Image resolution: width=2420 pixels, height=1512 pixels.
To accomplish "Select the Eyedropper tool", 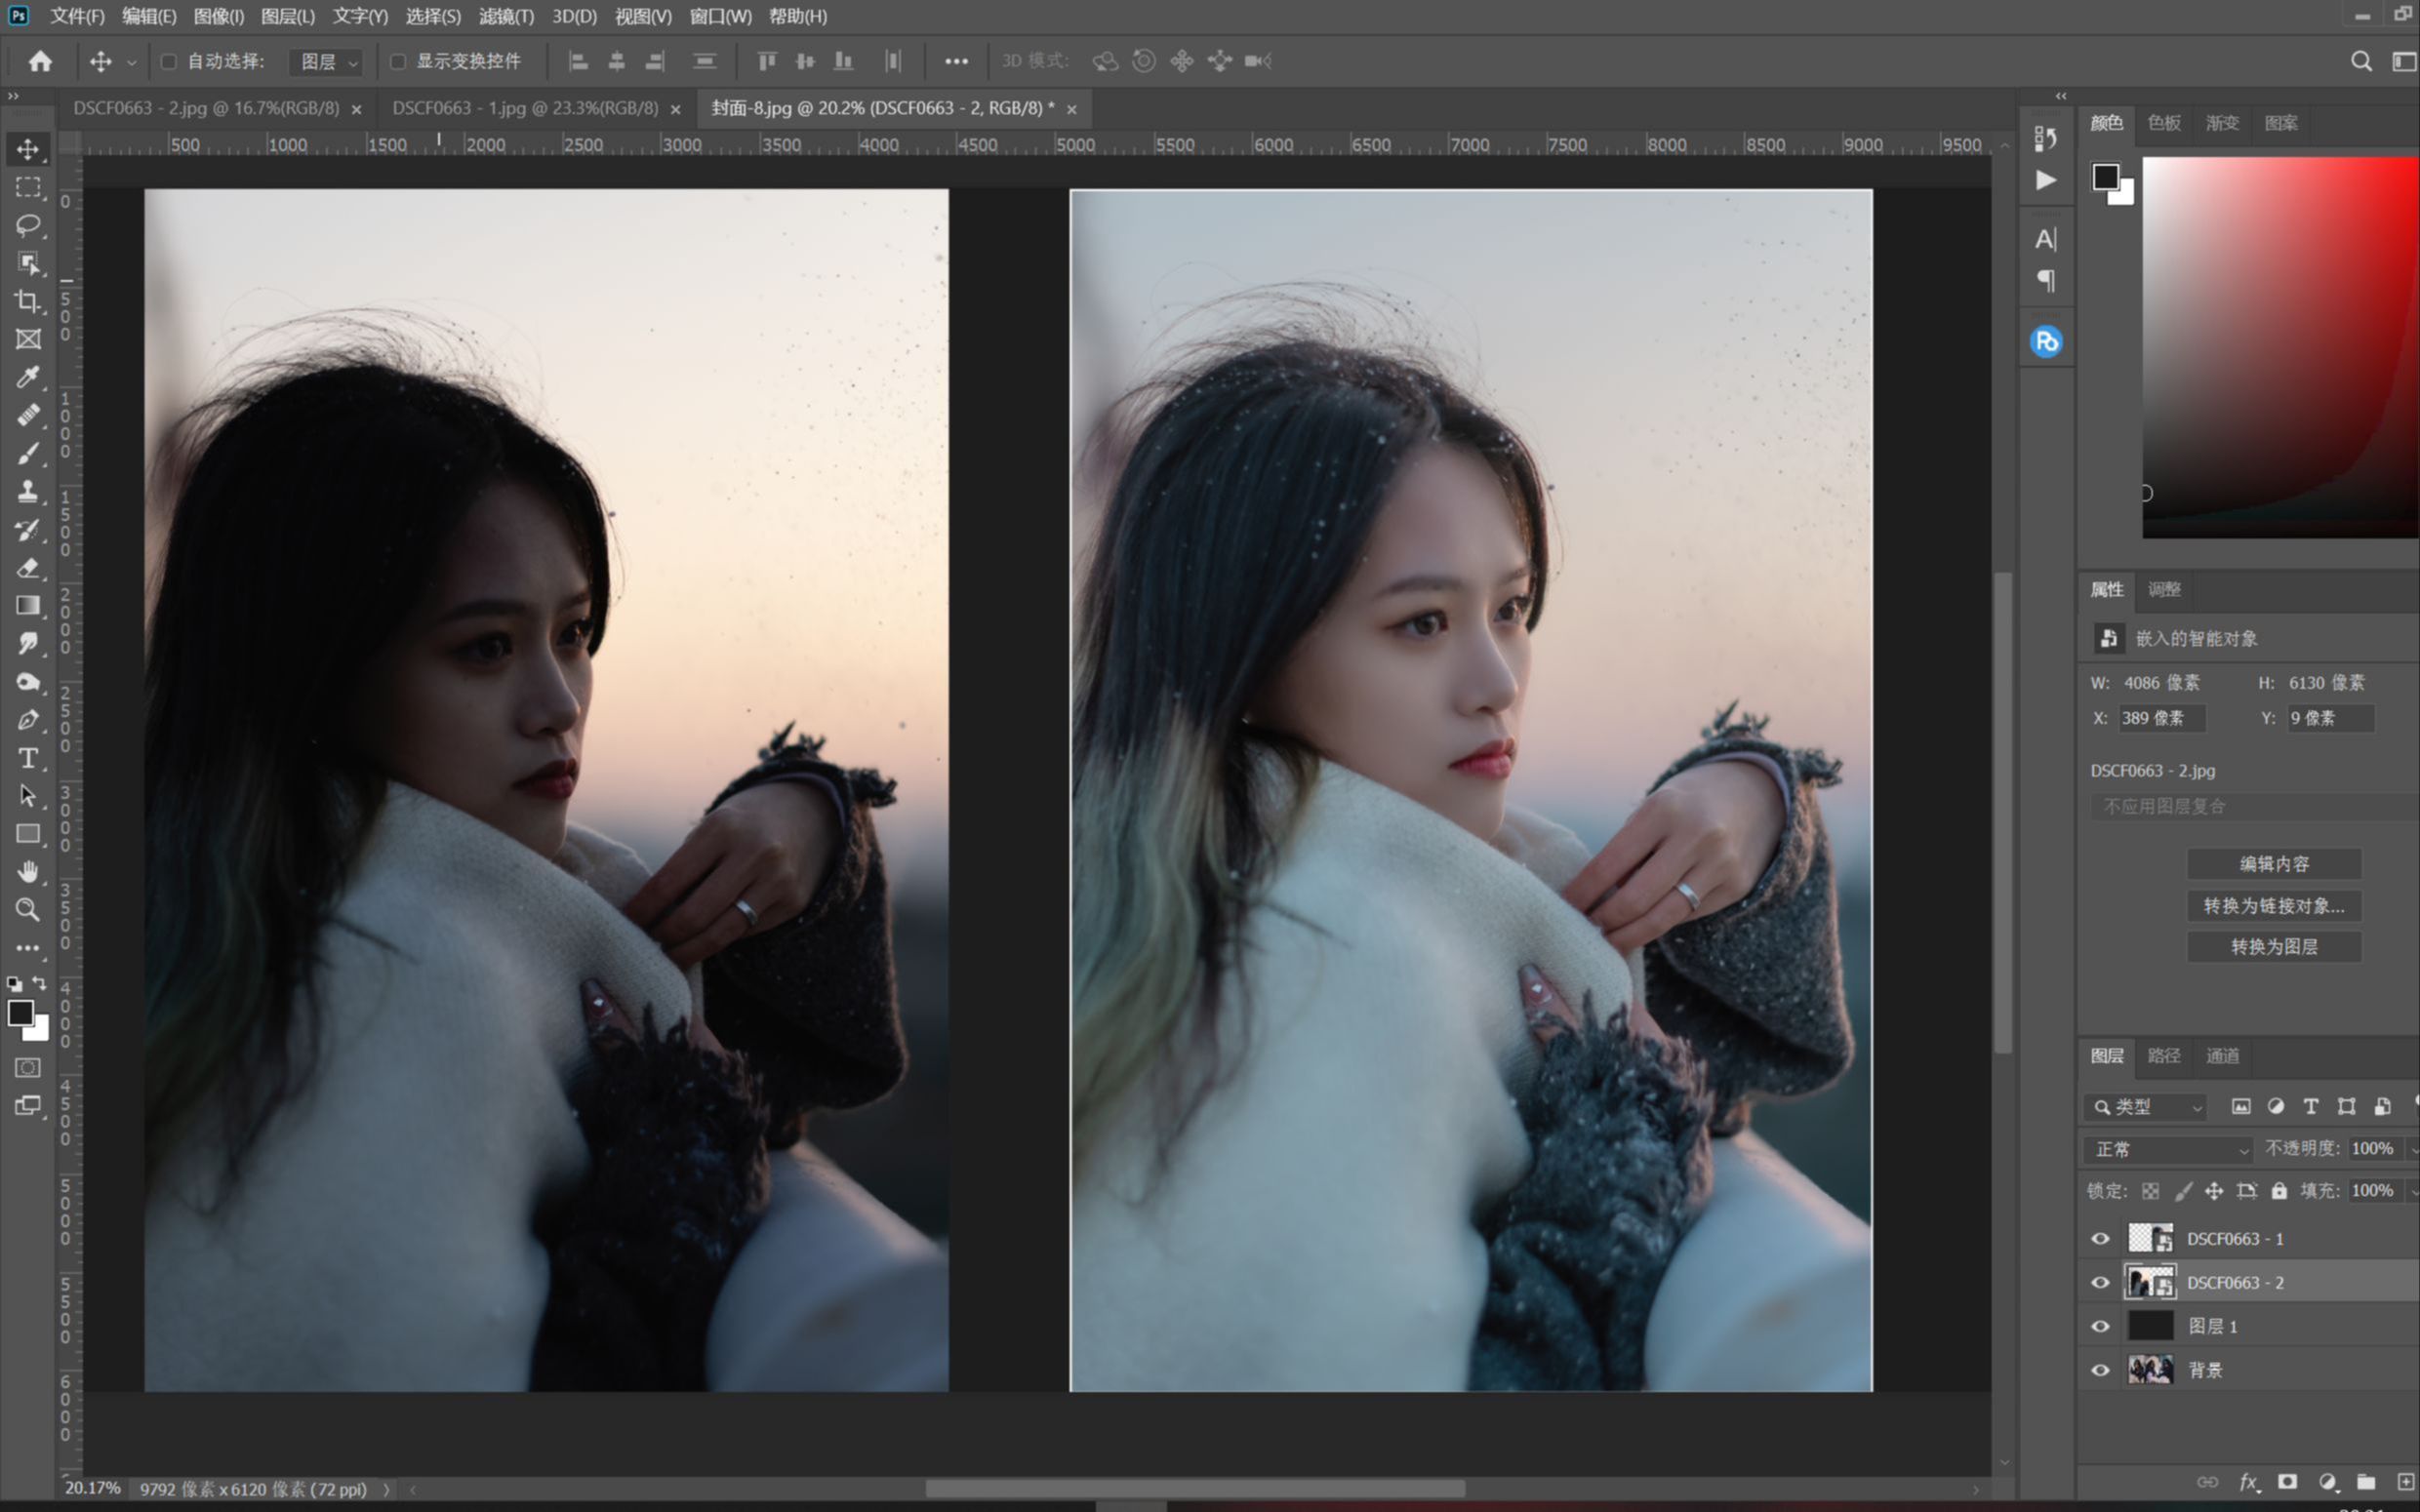I will [28, 377].
